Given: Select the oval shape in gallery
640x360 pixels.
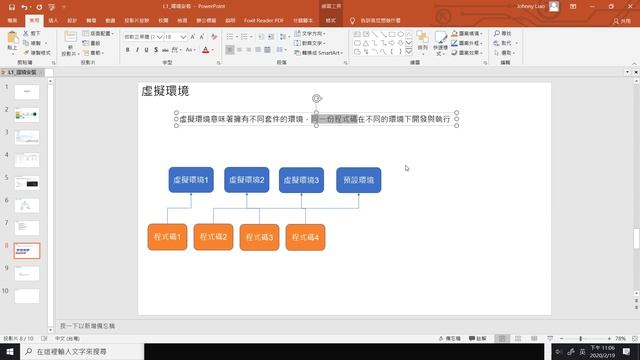Looking at the screenshot, I should (401, 34).
